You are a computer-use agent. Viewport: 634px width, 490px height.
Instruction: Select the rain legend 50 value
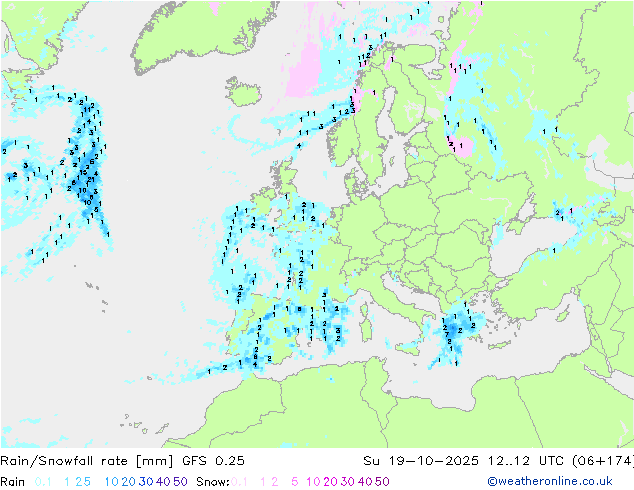pyautogui.click(x=180, y=482)
